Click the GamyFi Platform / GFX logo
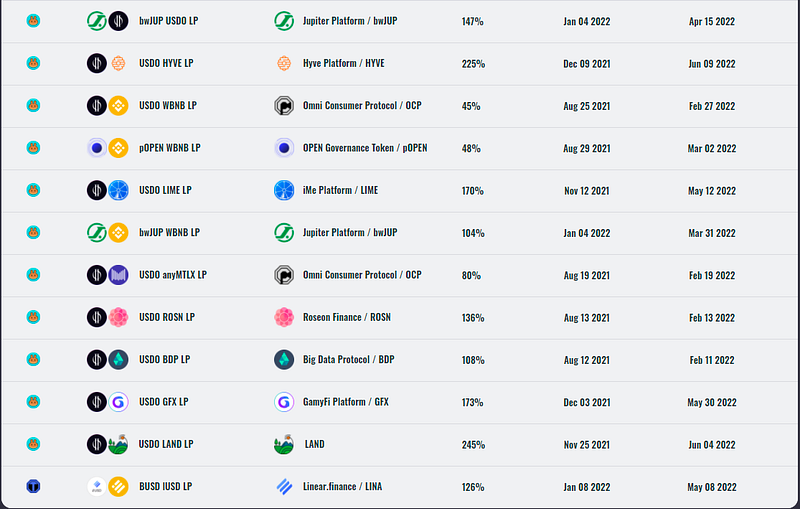The image size is (800, 509). coord(283,402)
